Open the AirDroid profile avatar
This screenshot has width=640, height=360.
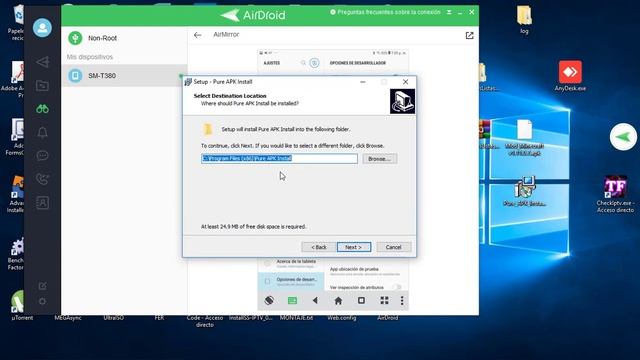click(x=42, y=28)
